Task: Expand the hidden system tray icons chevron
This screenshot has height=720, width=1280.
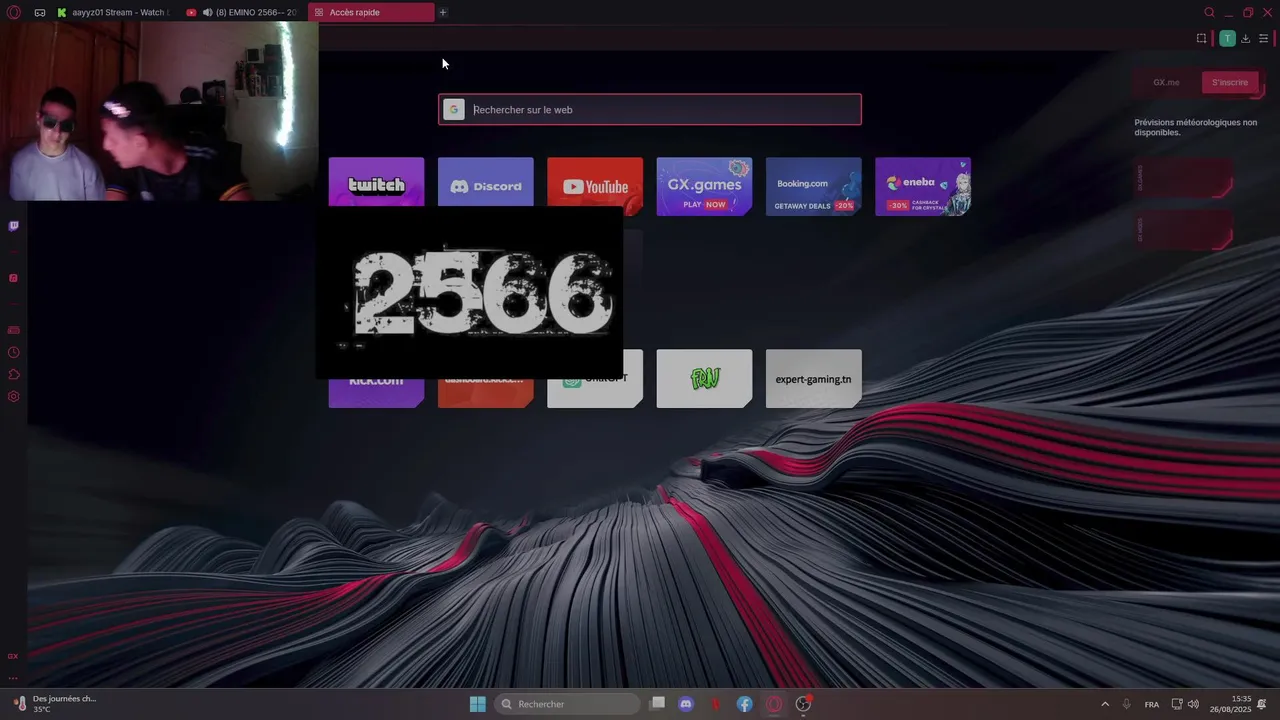Action: click(x=1105, y=704)
